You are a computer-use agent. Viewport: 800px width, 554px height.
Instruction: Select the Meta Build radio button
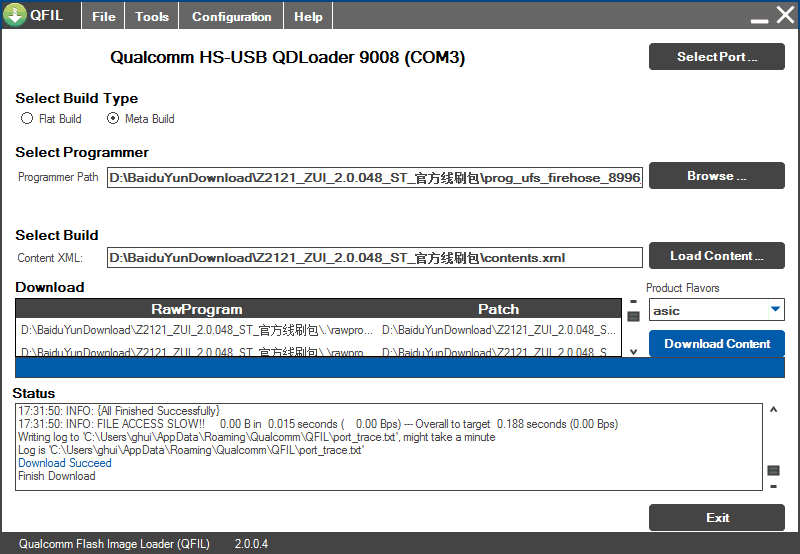pos(113,118)
